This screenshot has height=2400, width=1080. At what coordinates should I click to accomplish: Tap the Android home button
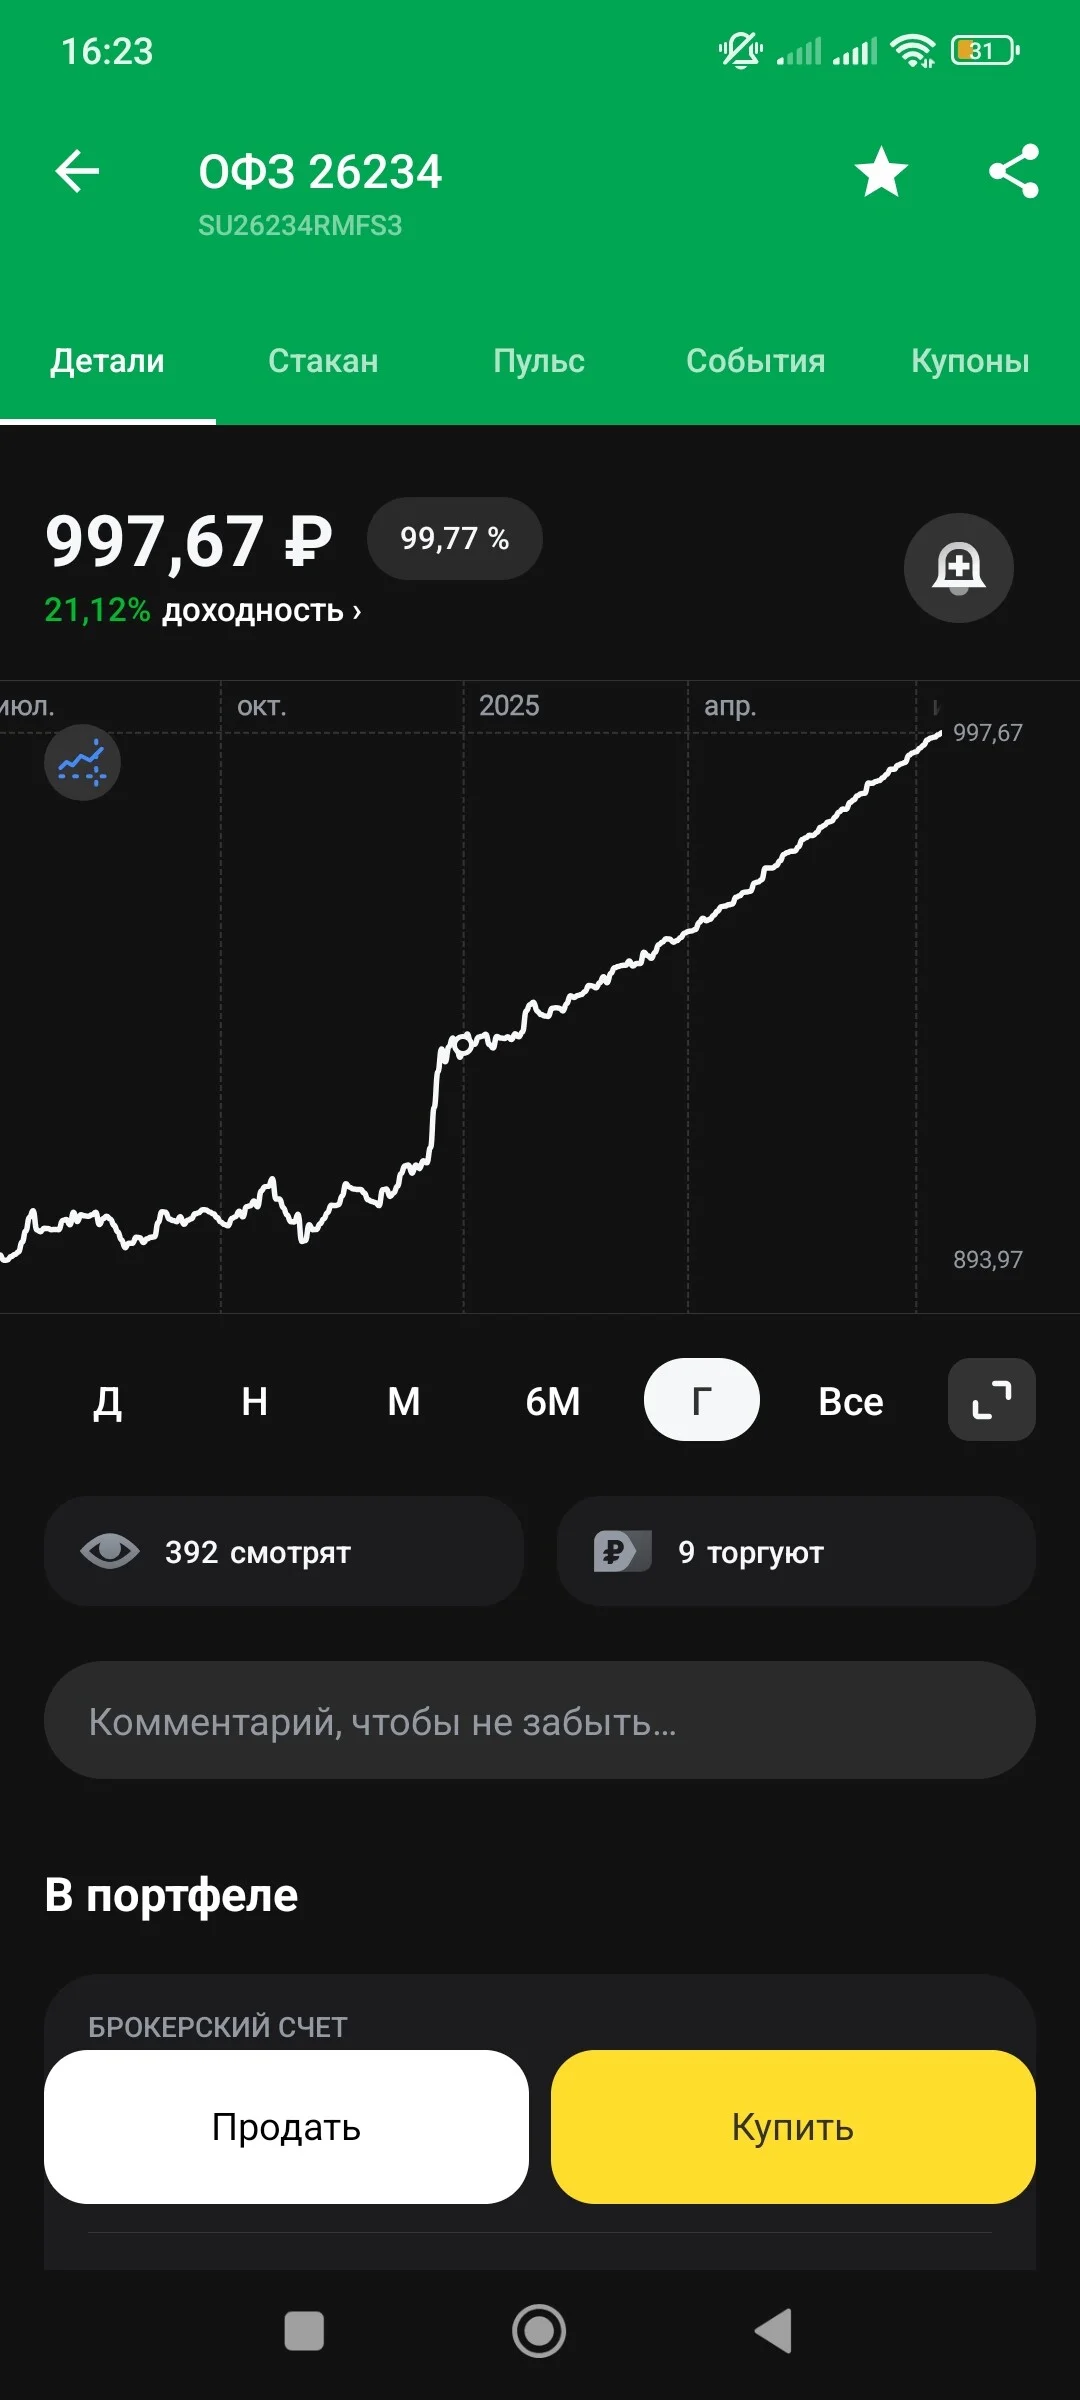pos(539,2331)
